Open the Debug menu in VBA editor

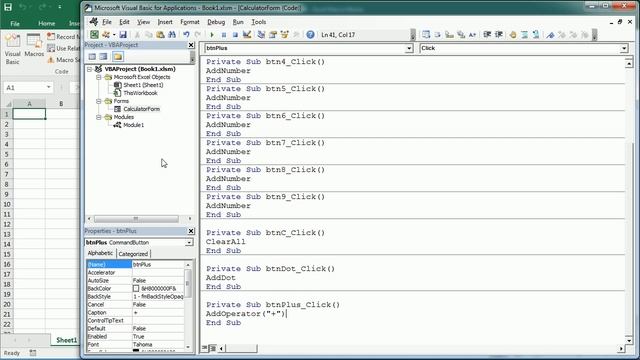(x=216, y=22)
